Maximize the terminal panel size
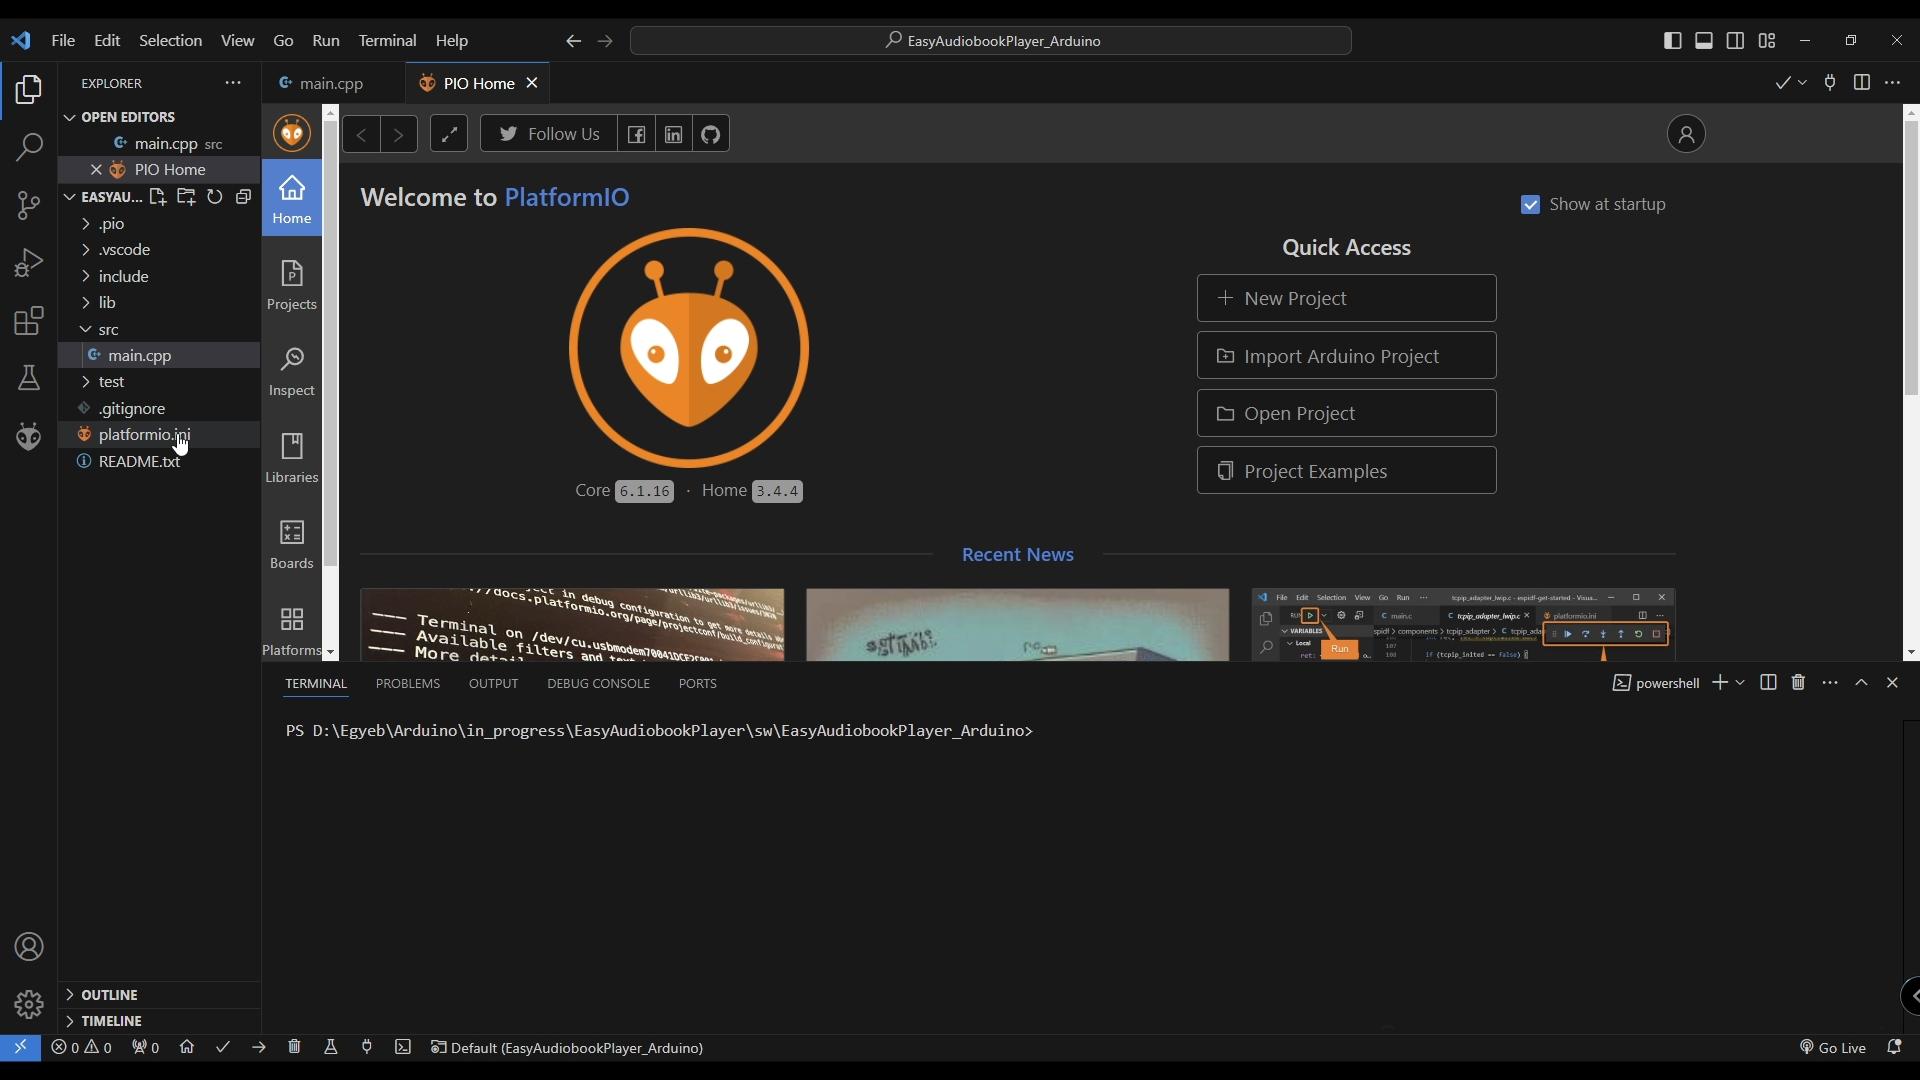 1861,682
